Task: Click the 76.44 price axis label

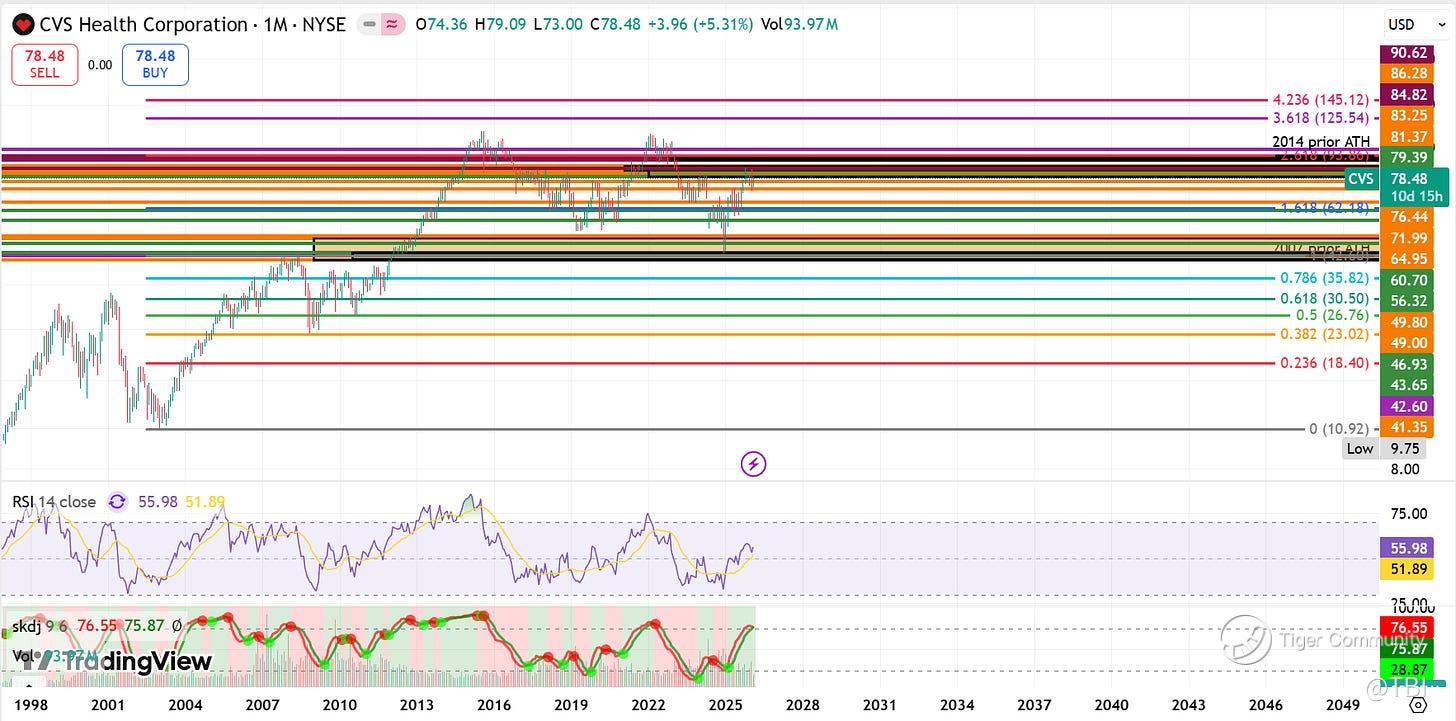Action: click(1405, 217)
